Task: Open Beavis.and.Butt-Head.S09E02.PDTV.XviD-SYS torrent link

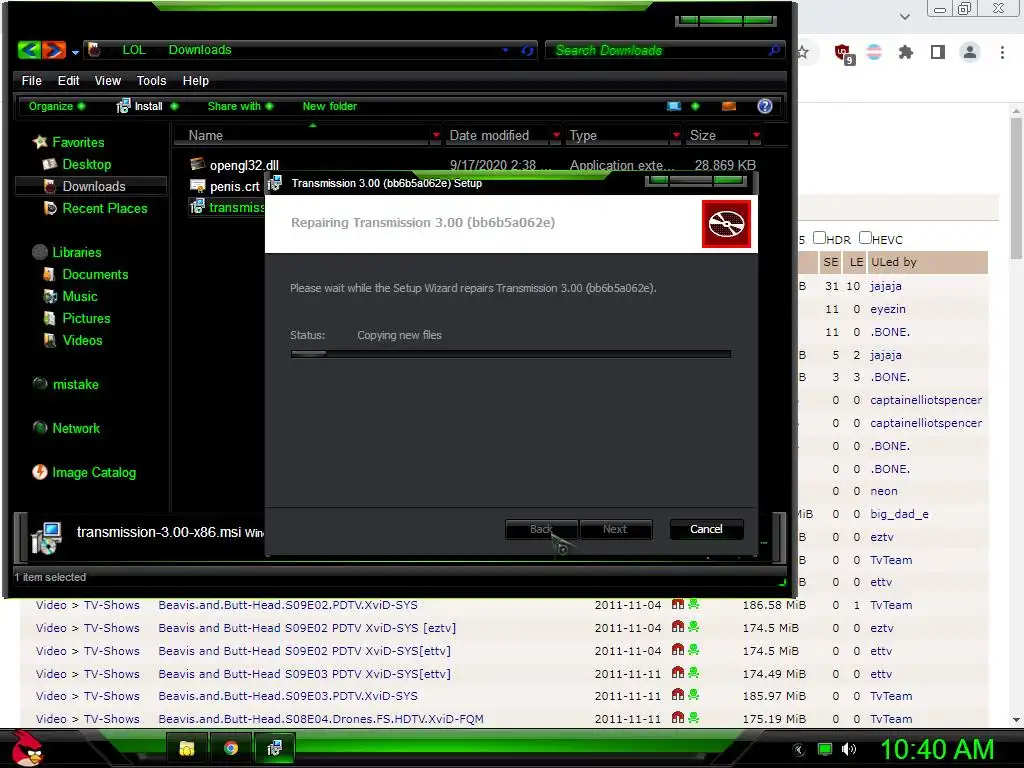Action: coord(288,605)
